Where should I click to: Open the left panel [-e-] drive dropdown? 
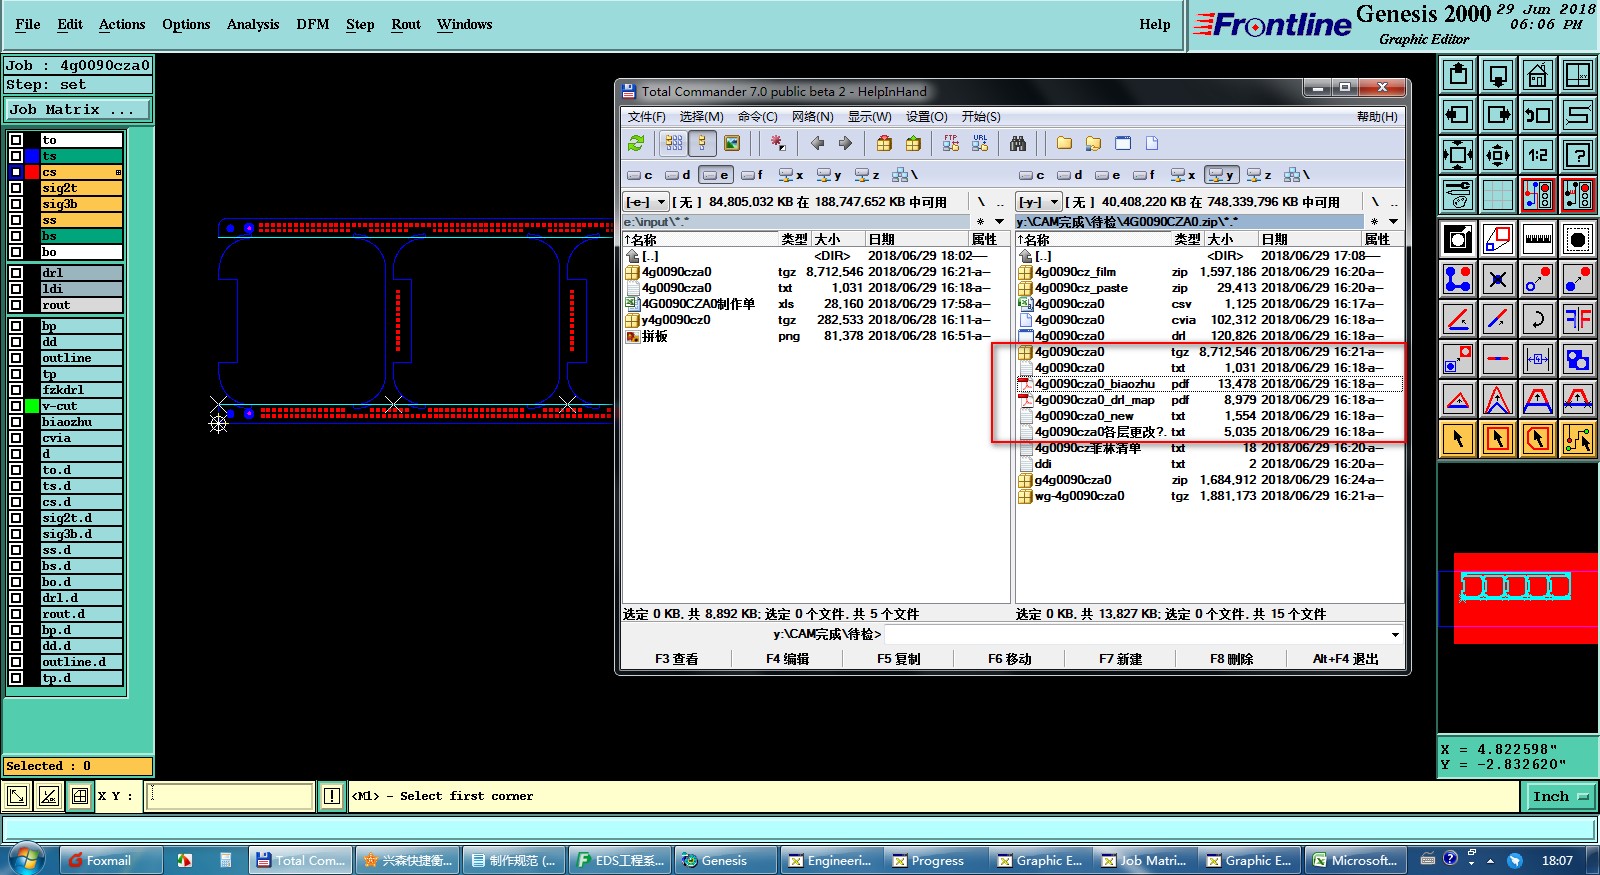(646, 202)
